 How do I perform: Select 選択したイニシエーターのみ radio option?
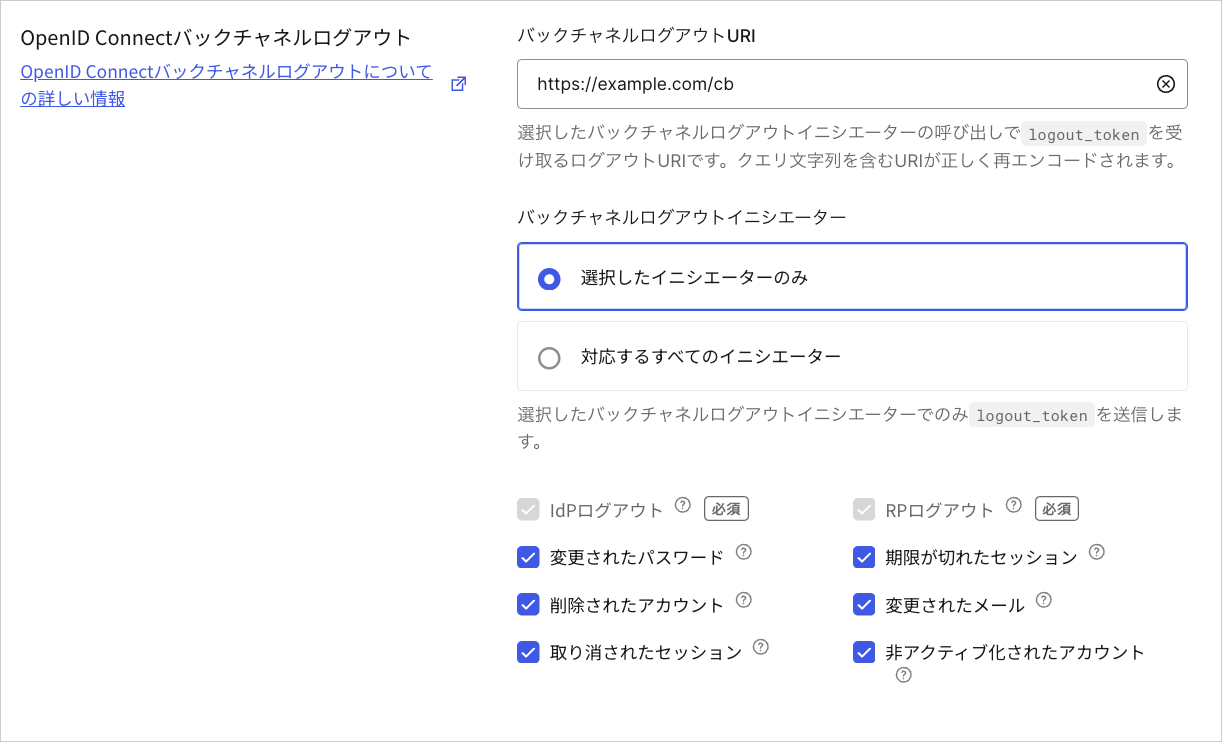click(852, 277)
